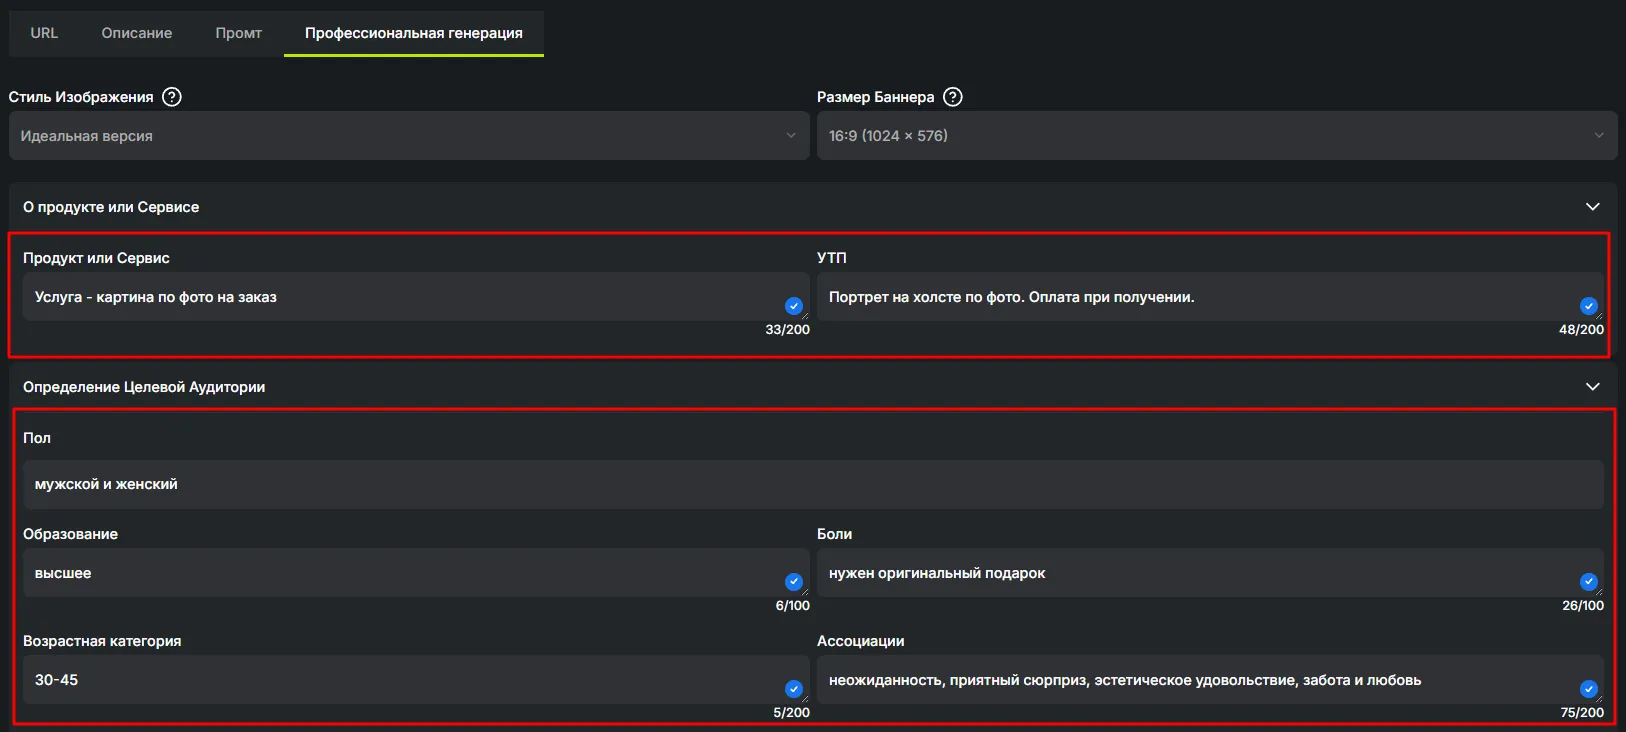Screen dimensions: 1626x732
Task: Click blue checkmark in Ассоциации field
Action: tap(1588, 689)
